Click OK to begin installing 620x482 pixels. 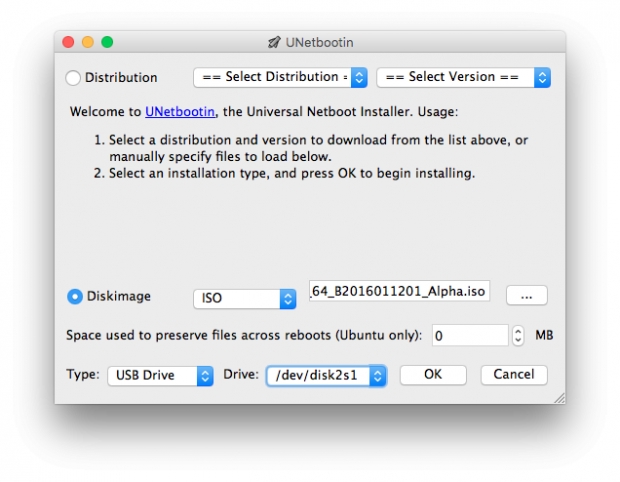(x=433, y=374)
